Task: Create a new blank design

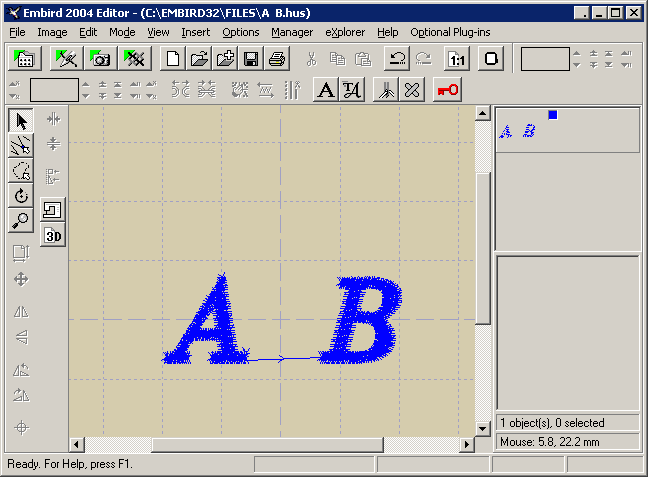Action: pos(173,59)
